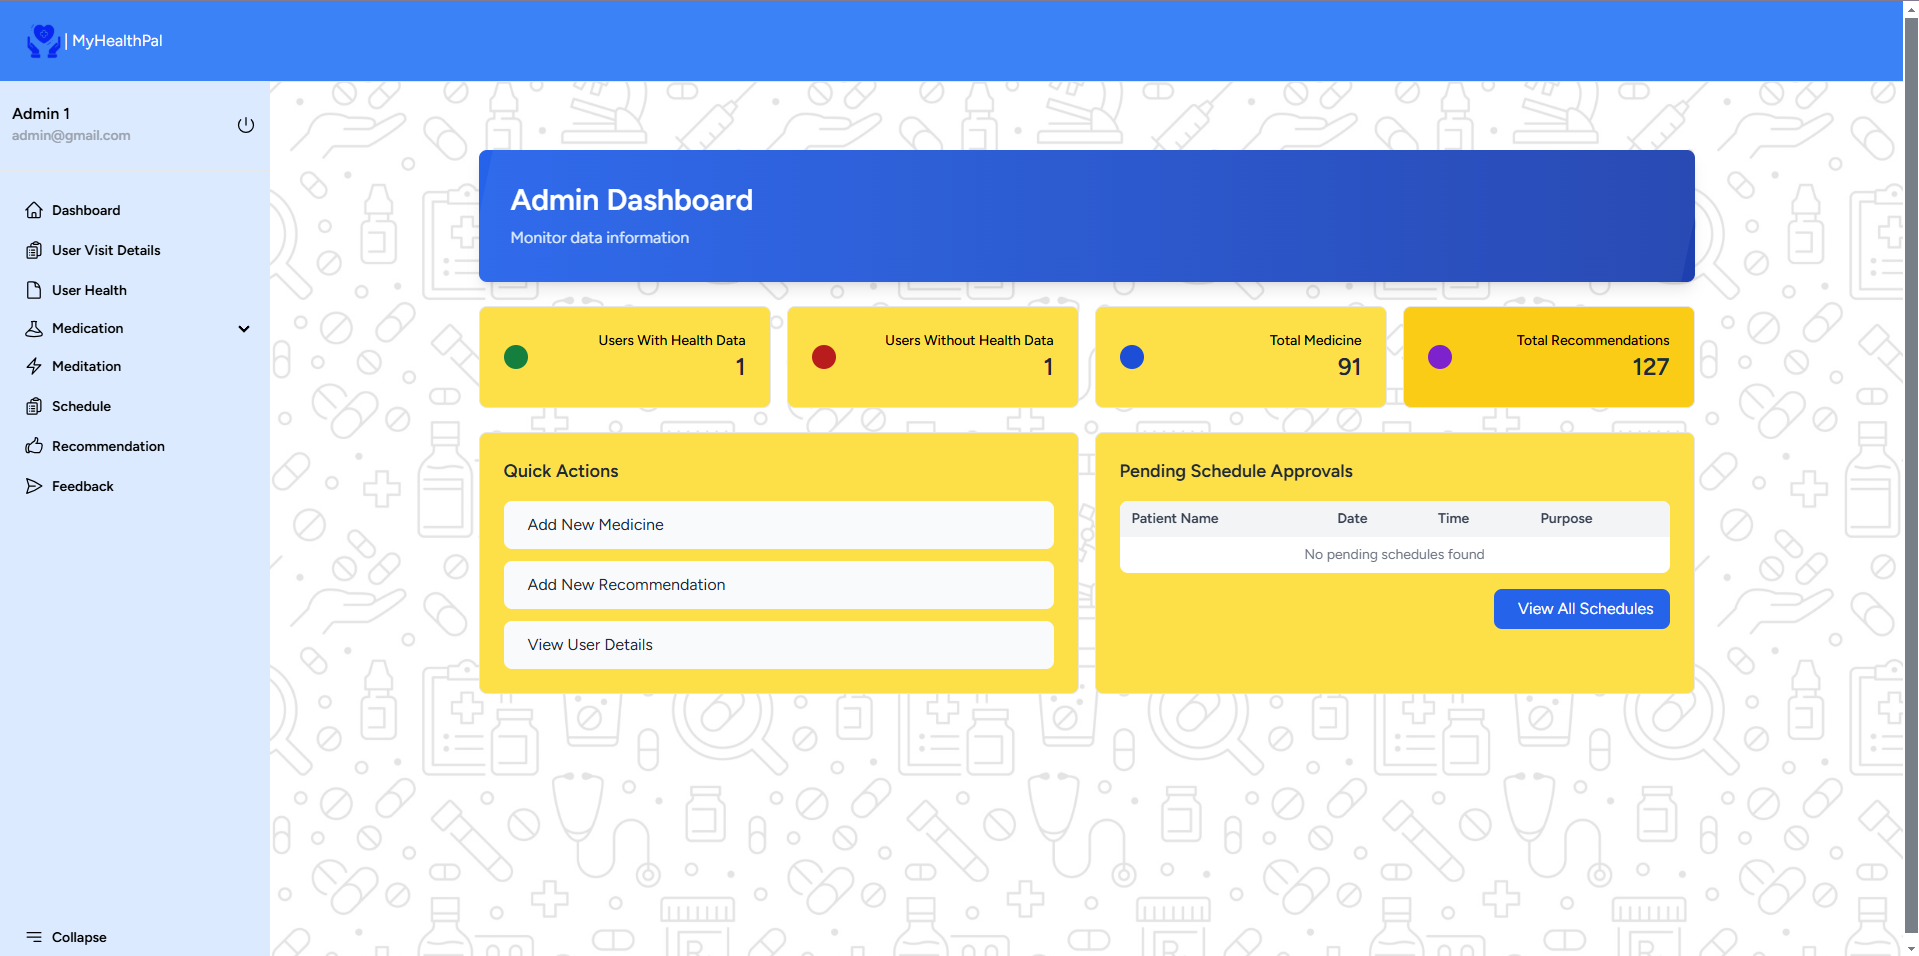
Task: Click the Recommendation thumbs-up icon
Action: pyautogui.click(x=34, y=446)
